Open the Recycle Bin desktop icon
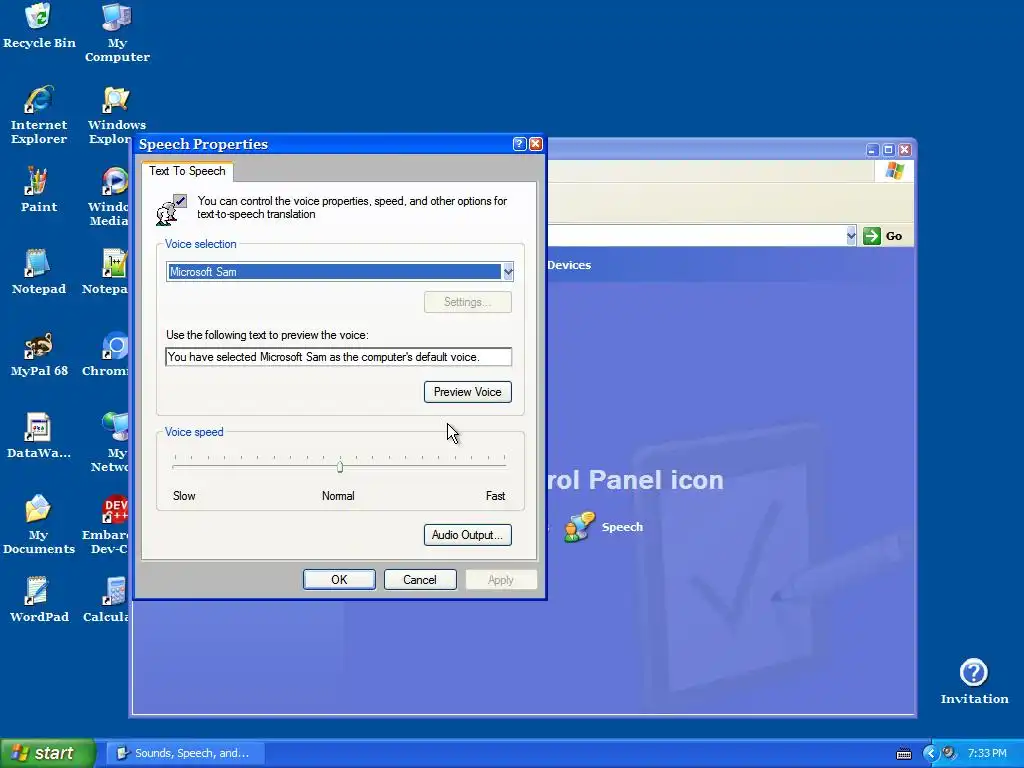 click(39, 26)
